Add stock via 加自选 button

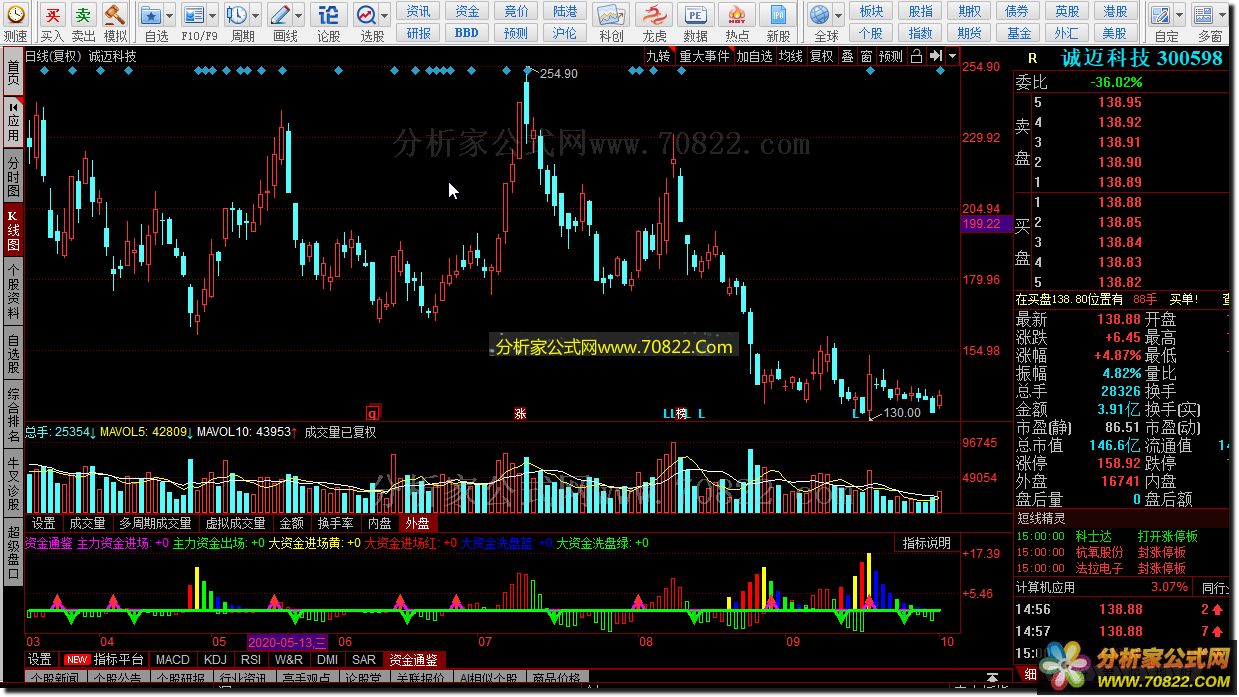pyautogui.click(x=755, y=56)
